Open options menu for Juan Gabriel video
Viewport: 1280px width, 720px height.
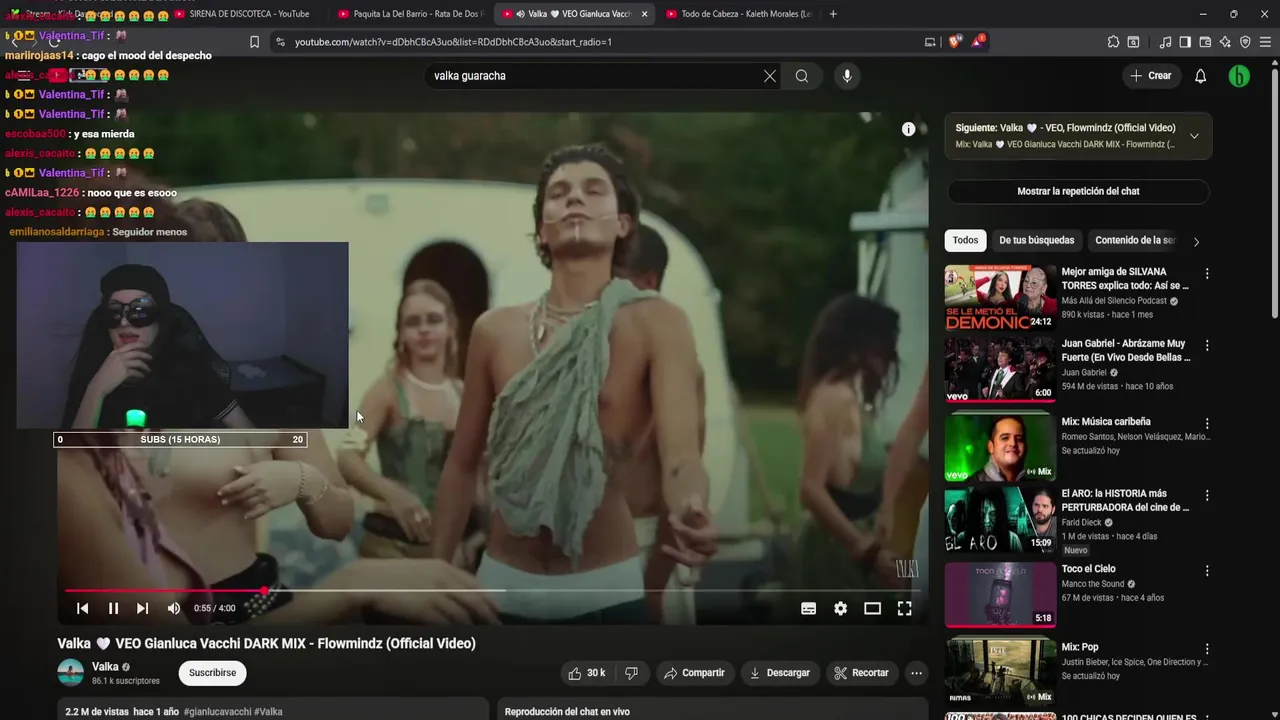(1207, 345)
